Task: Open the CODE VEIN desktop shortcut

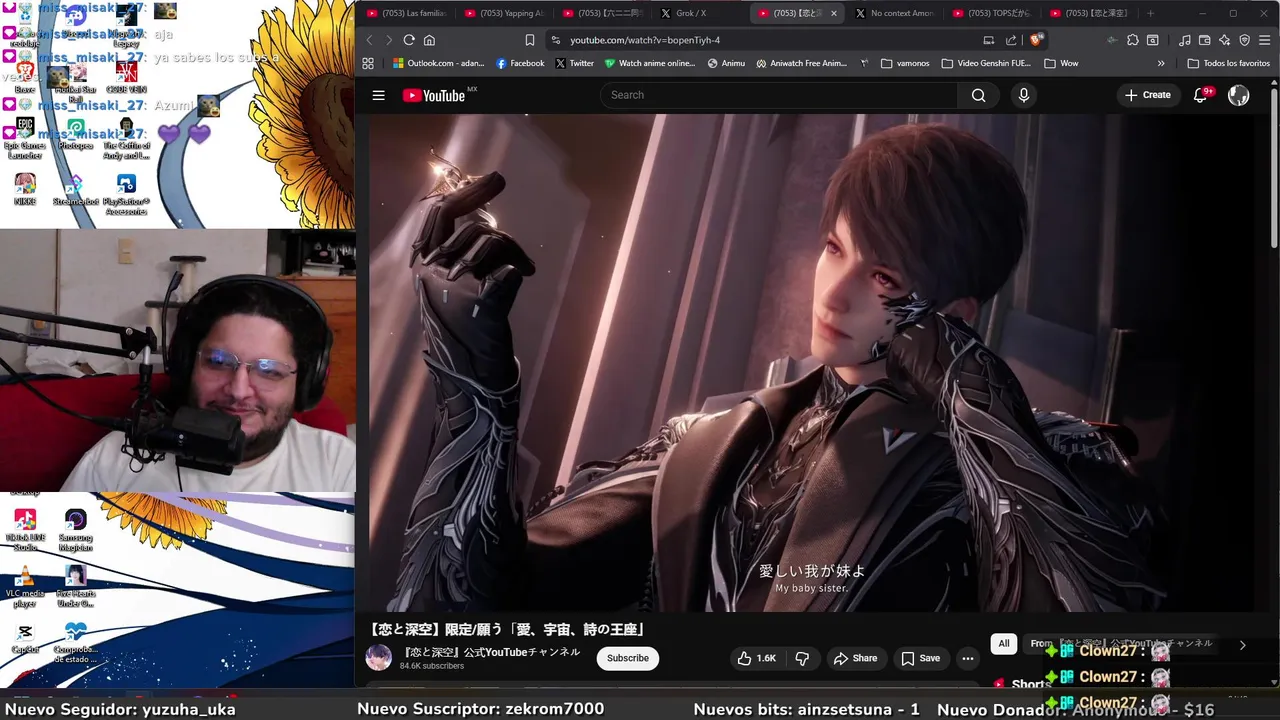Action: [x=126, y=78]
